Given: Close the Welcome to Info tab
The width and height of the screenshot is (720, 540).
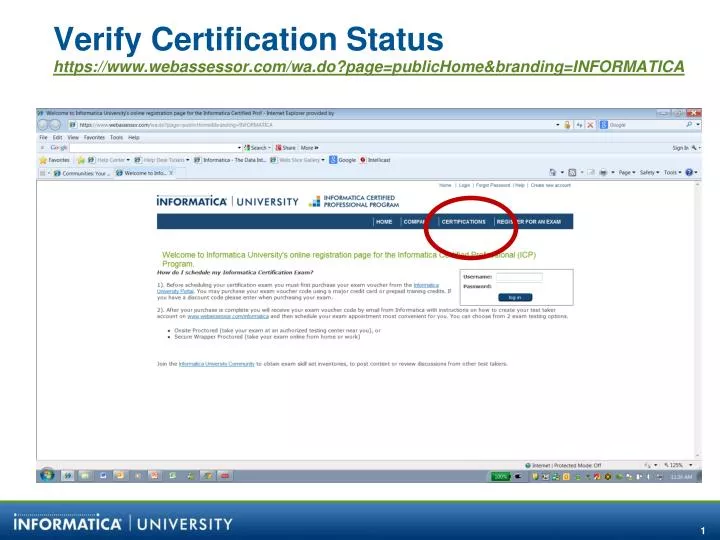Looking at the screenshot, I should [x=171, y=173].
